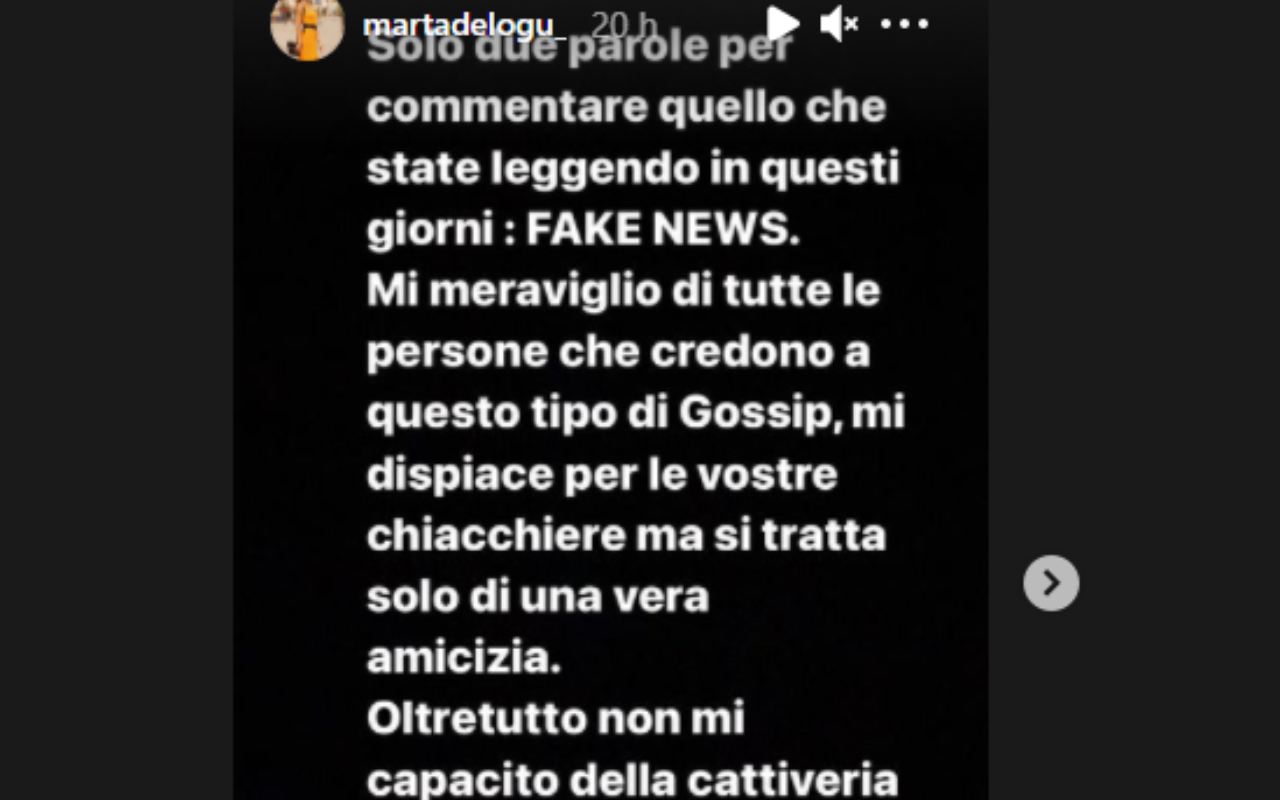Click the word "amicizia." in the story
Image resolution: width=1280 pixels, height=800 pixels.
point(464,658)
